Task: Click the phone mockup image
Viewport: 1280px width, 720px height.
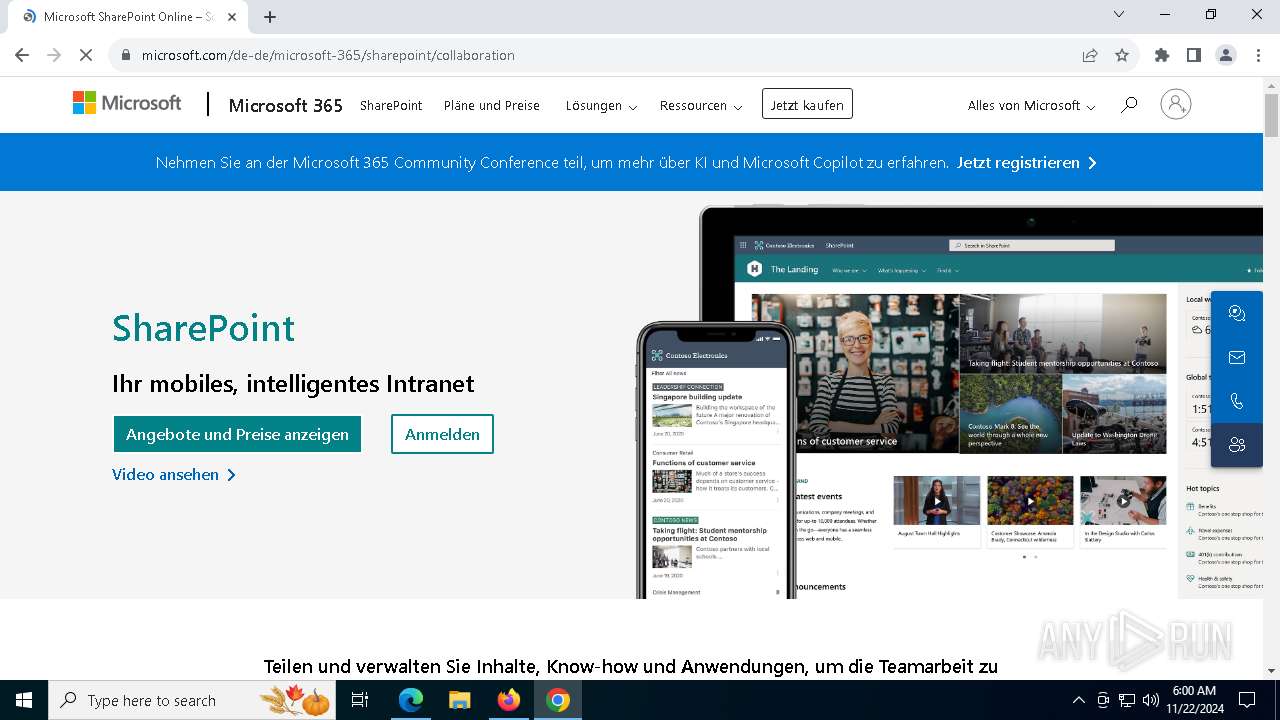Action: click(x=716, y=460)
